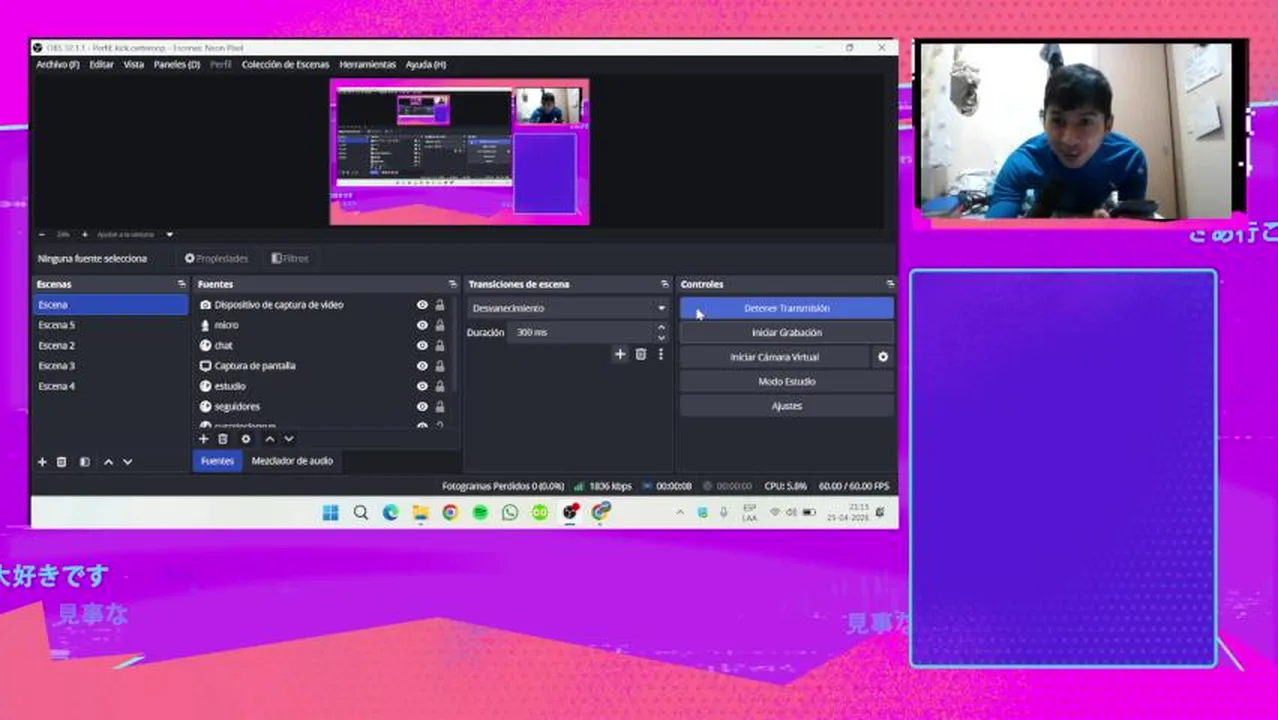Viewport: 1278px width, 720px height.
Task: Open Ajustes settings button
Action: click(787, 406)
